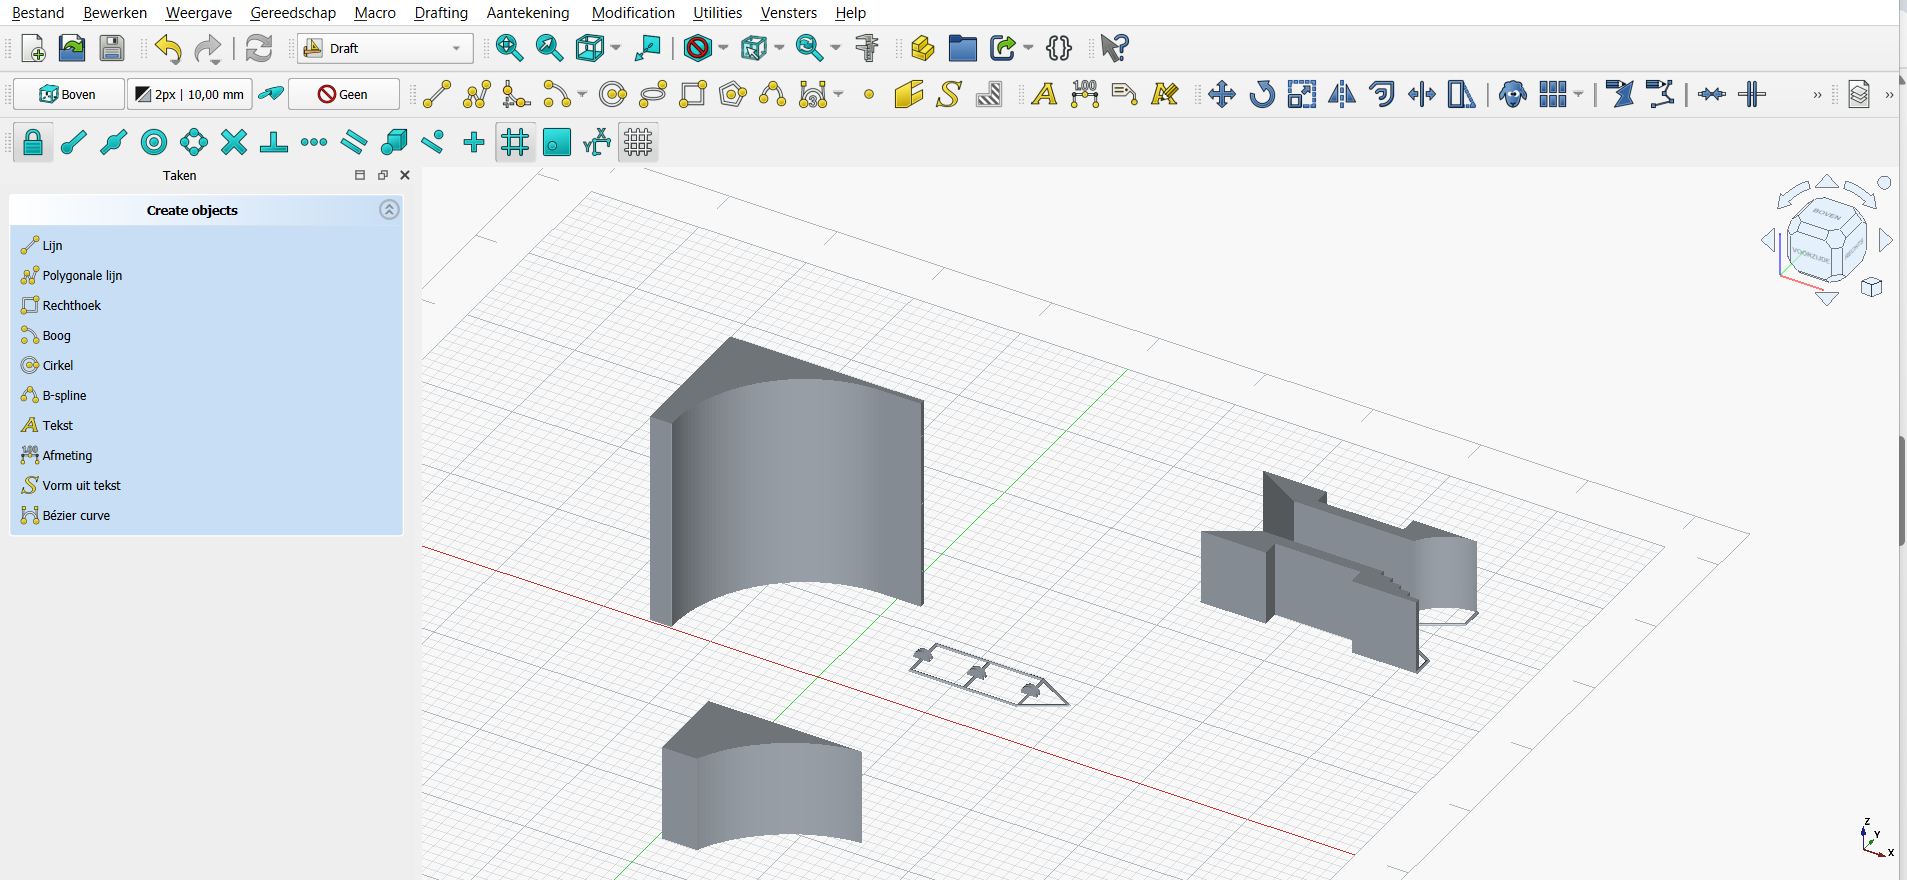1907x880 pixels.
Task: Undo the last action
Action: (168, 48)
